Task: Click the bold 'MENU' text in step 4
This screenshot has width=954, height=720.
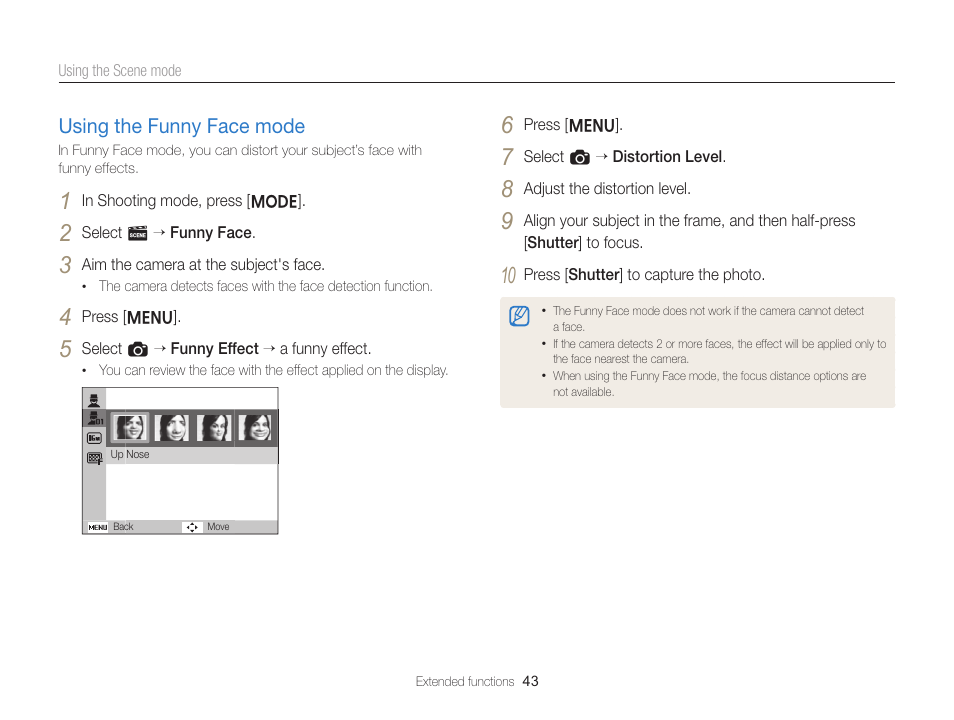Action: click(150, 318)
